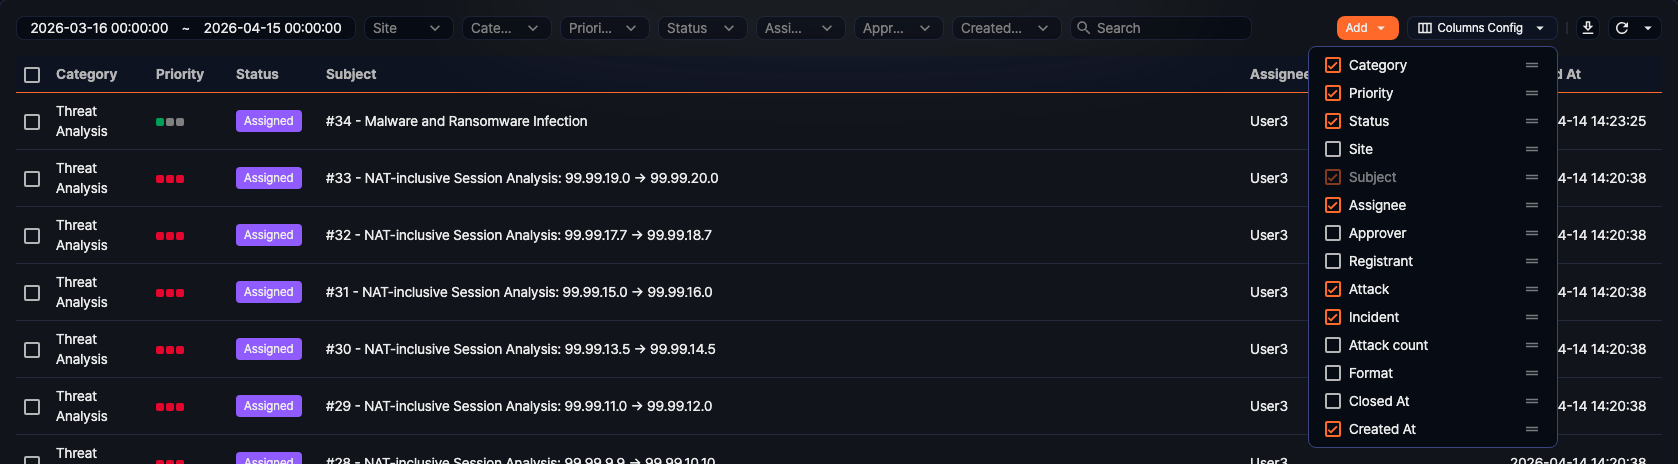Image resolution: width=1678 pixels, height=464 pixels.
Task: Pick Closed At in the columns menu
Action: pos(1378,401)
